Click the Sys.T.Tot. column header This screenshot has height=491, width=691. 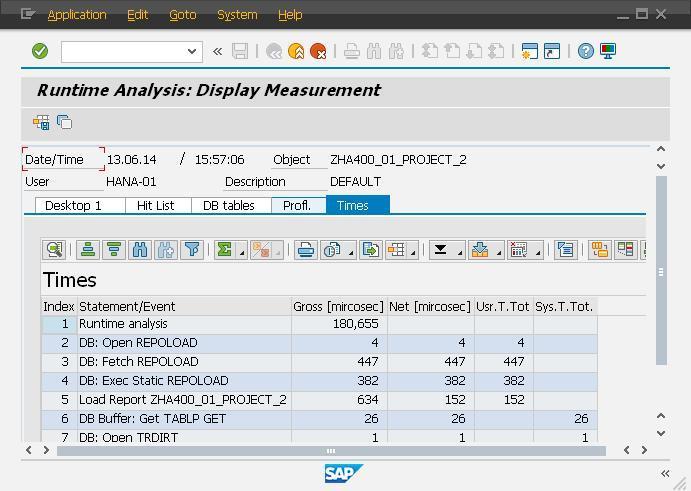click(565, 306)
